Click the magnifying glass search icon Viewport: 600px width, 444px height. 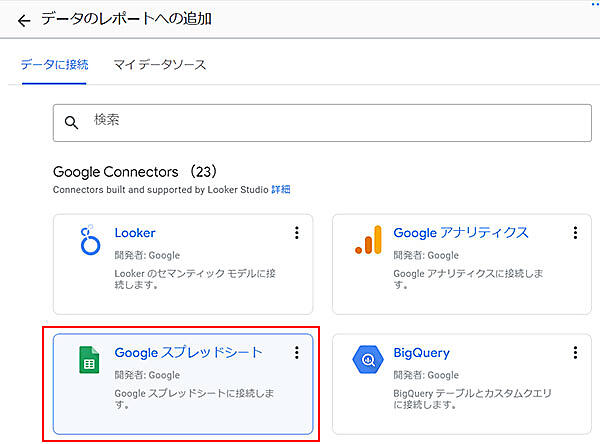pyautogui.click(x=72, y=122)
